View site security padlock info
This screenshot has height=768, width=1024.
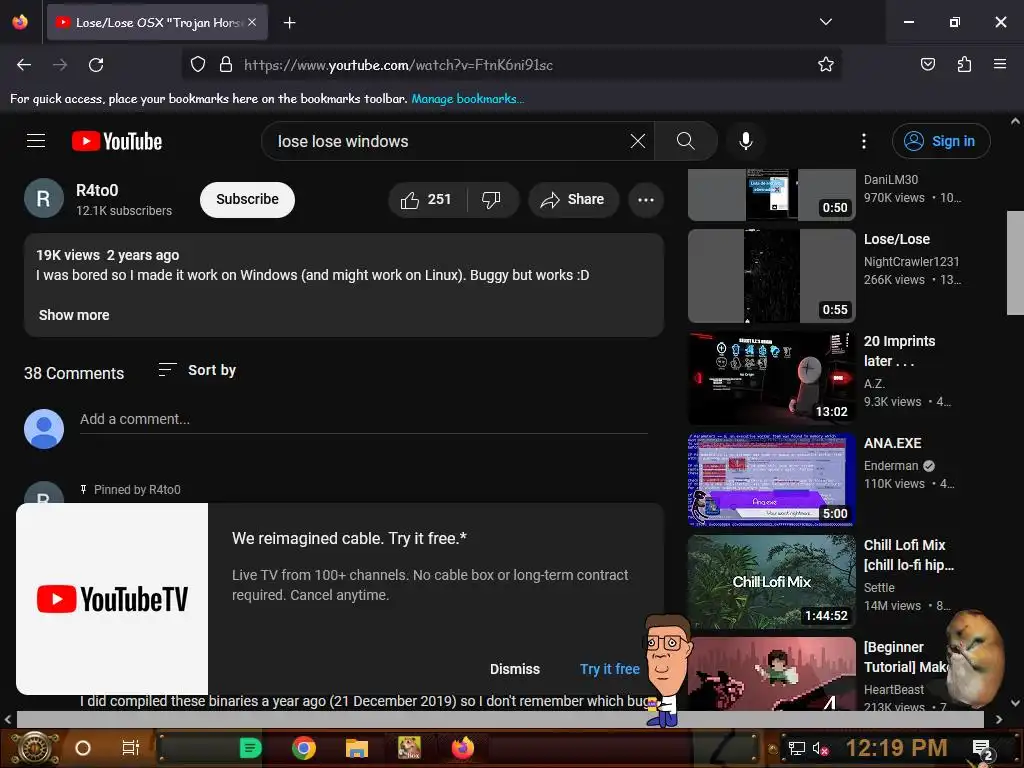[226, 65]
